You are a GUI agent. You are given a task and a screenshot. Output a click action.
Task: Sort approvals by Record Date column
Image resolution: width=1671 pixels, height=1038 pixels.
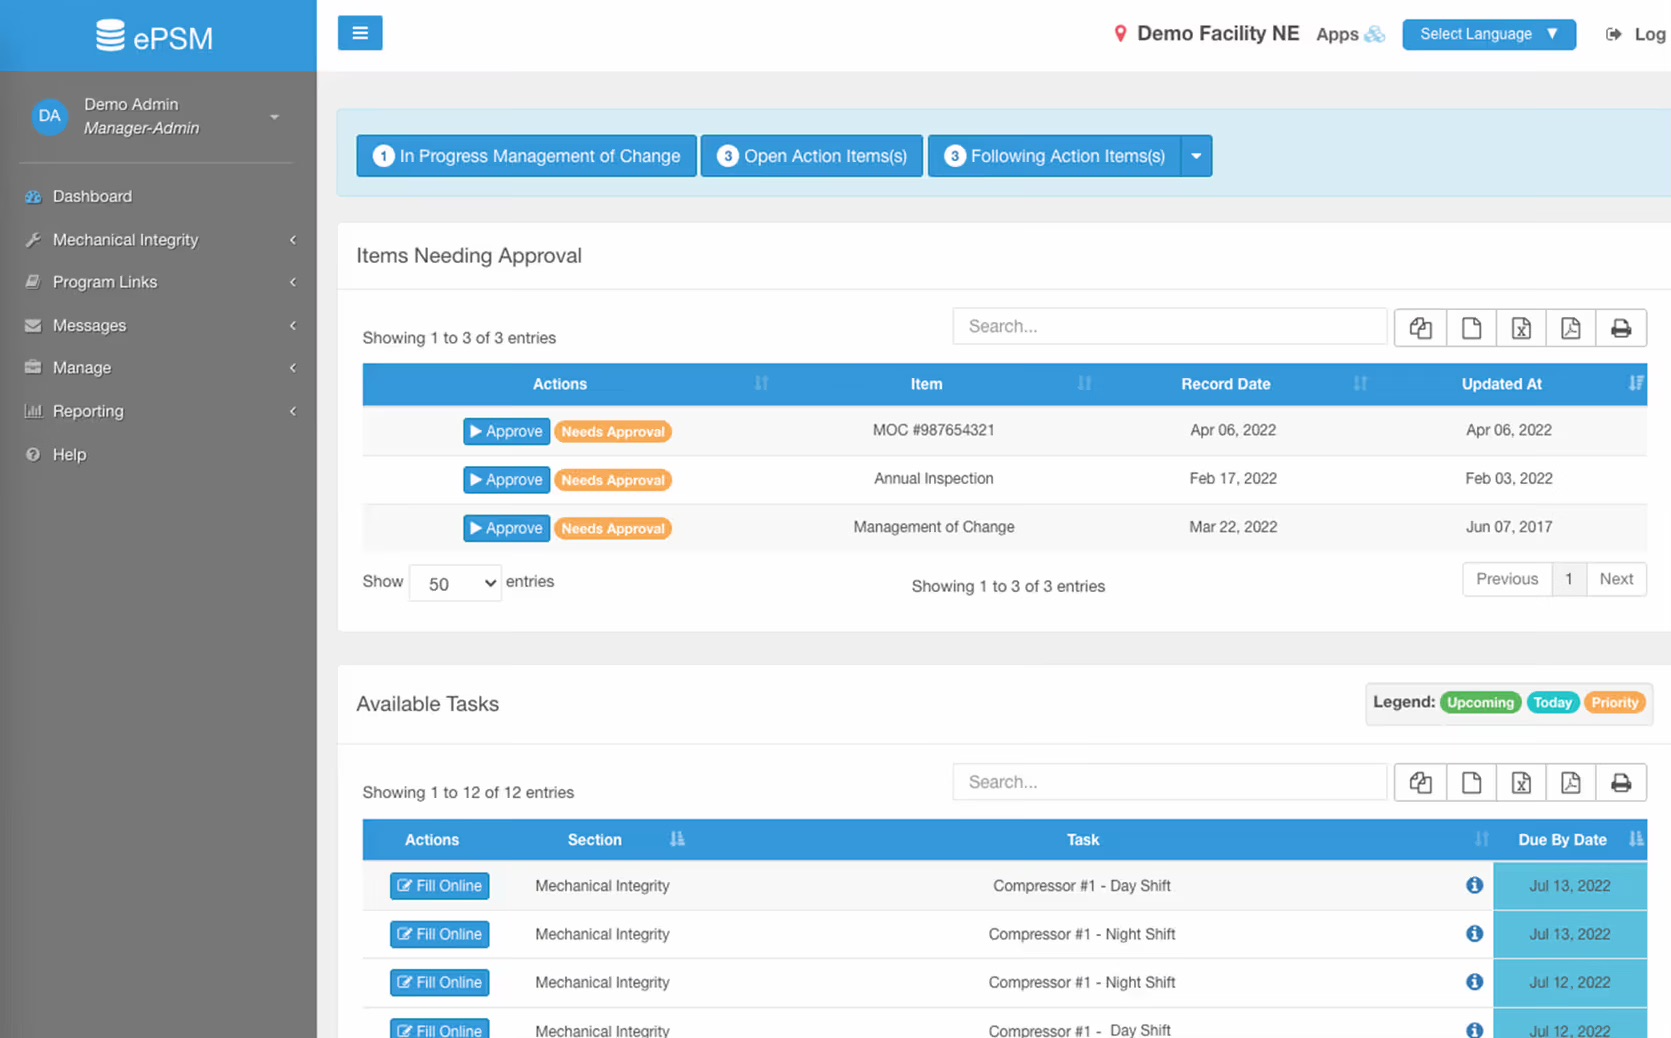[x=1225, y=384]
